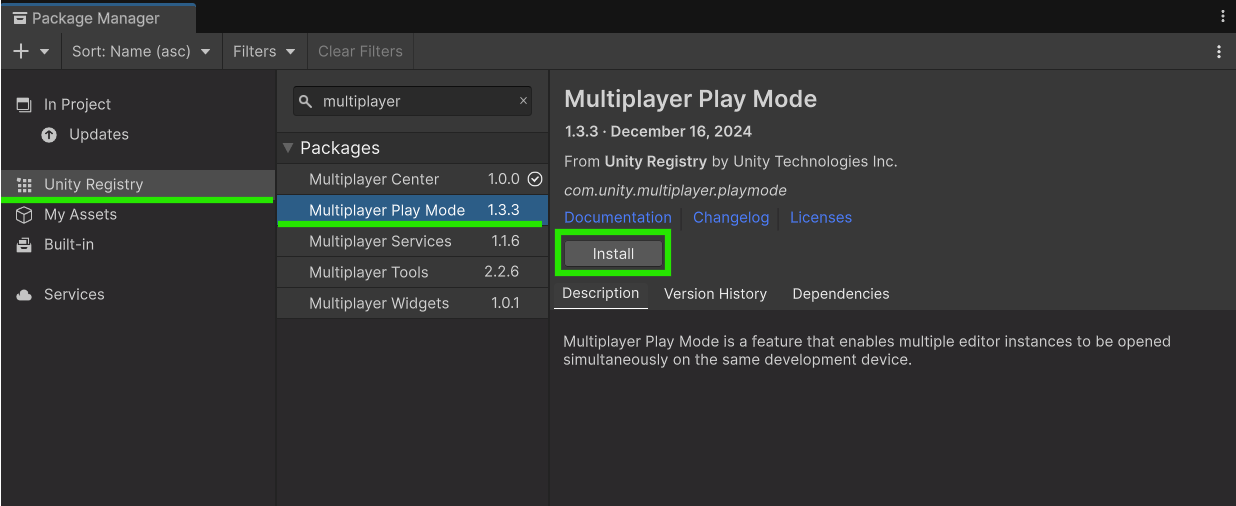Click the Clear Filters button
This screenshot has width=1236, height=506.
360,51
